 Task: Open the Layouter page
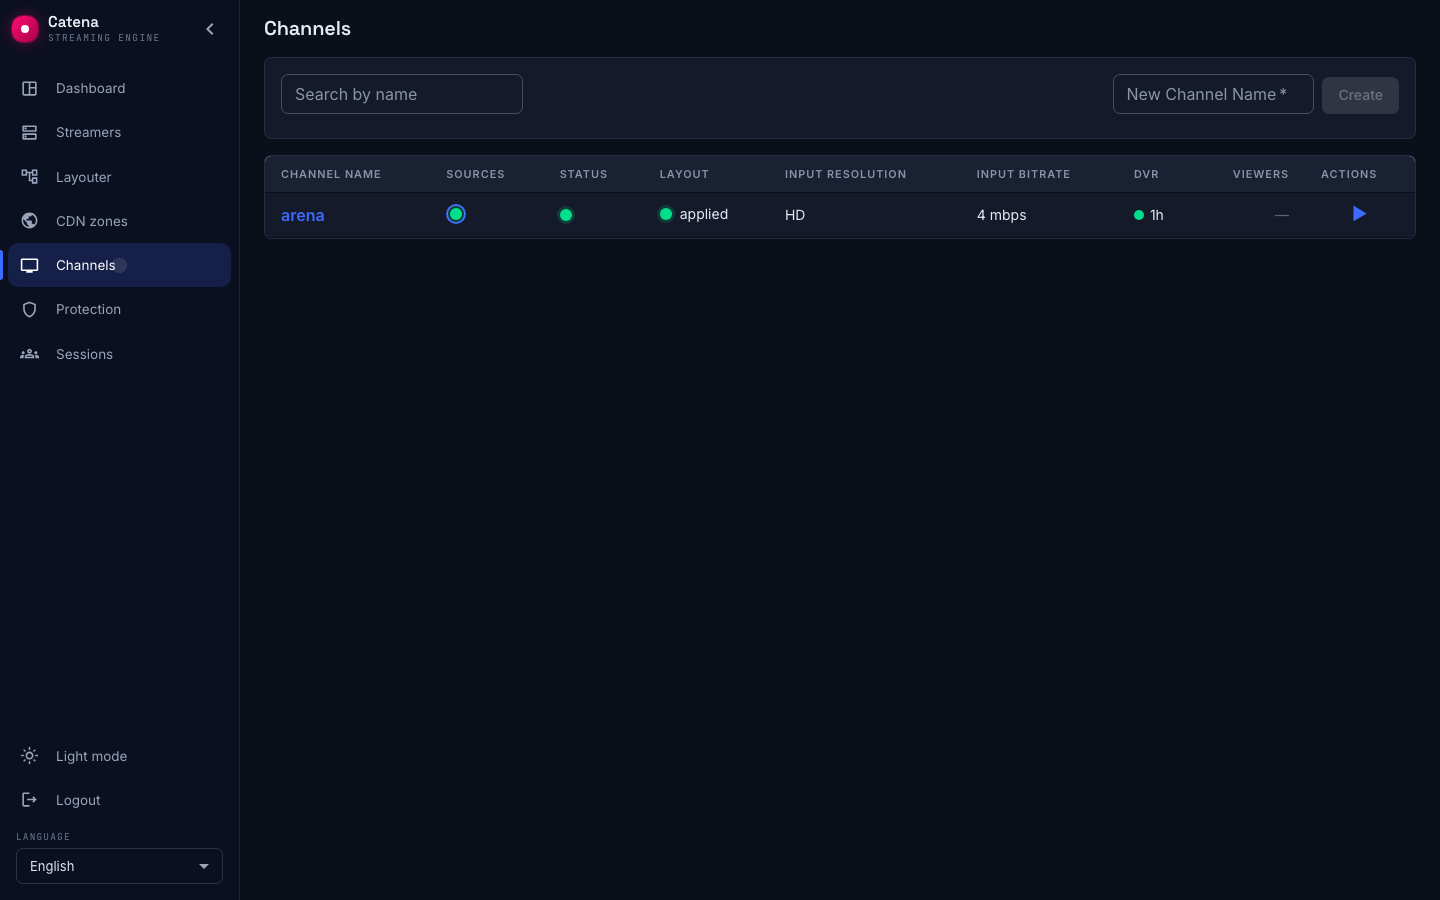coord(119,177)
